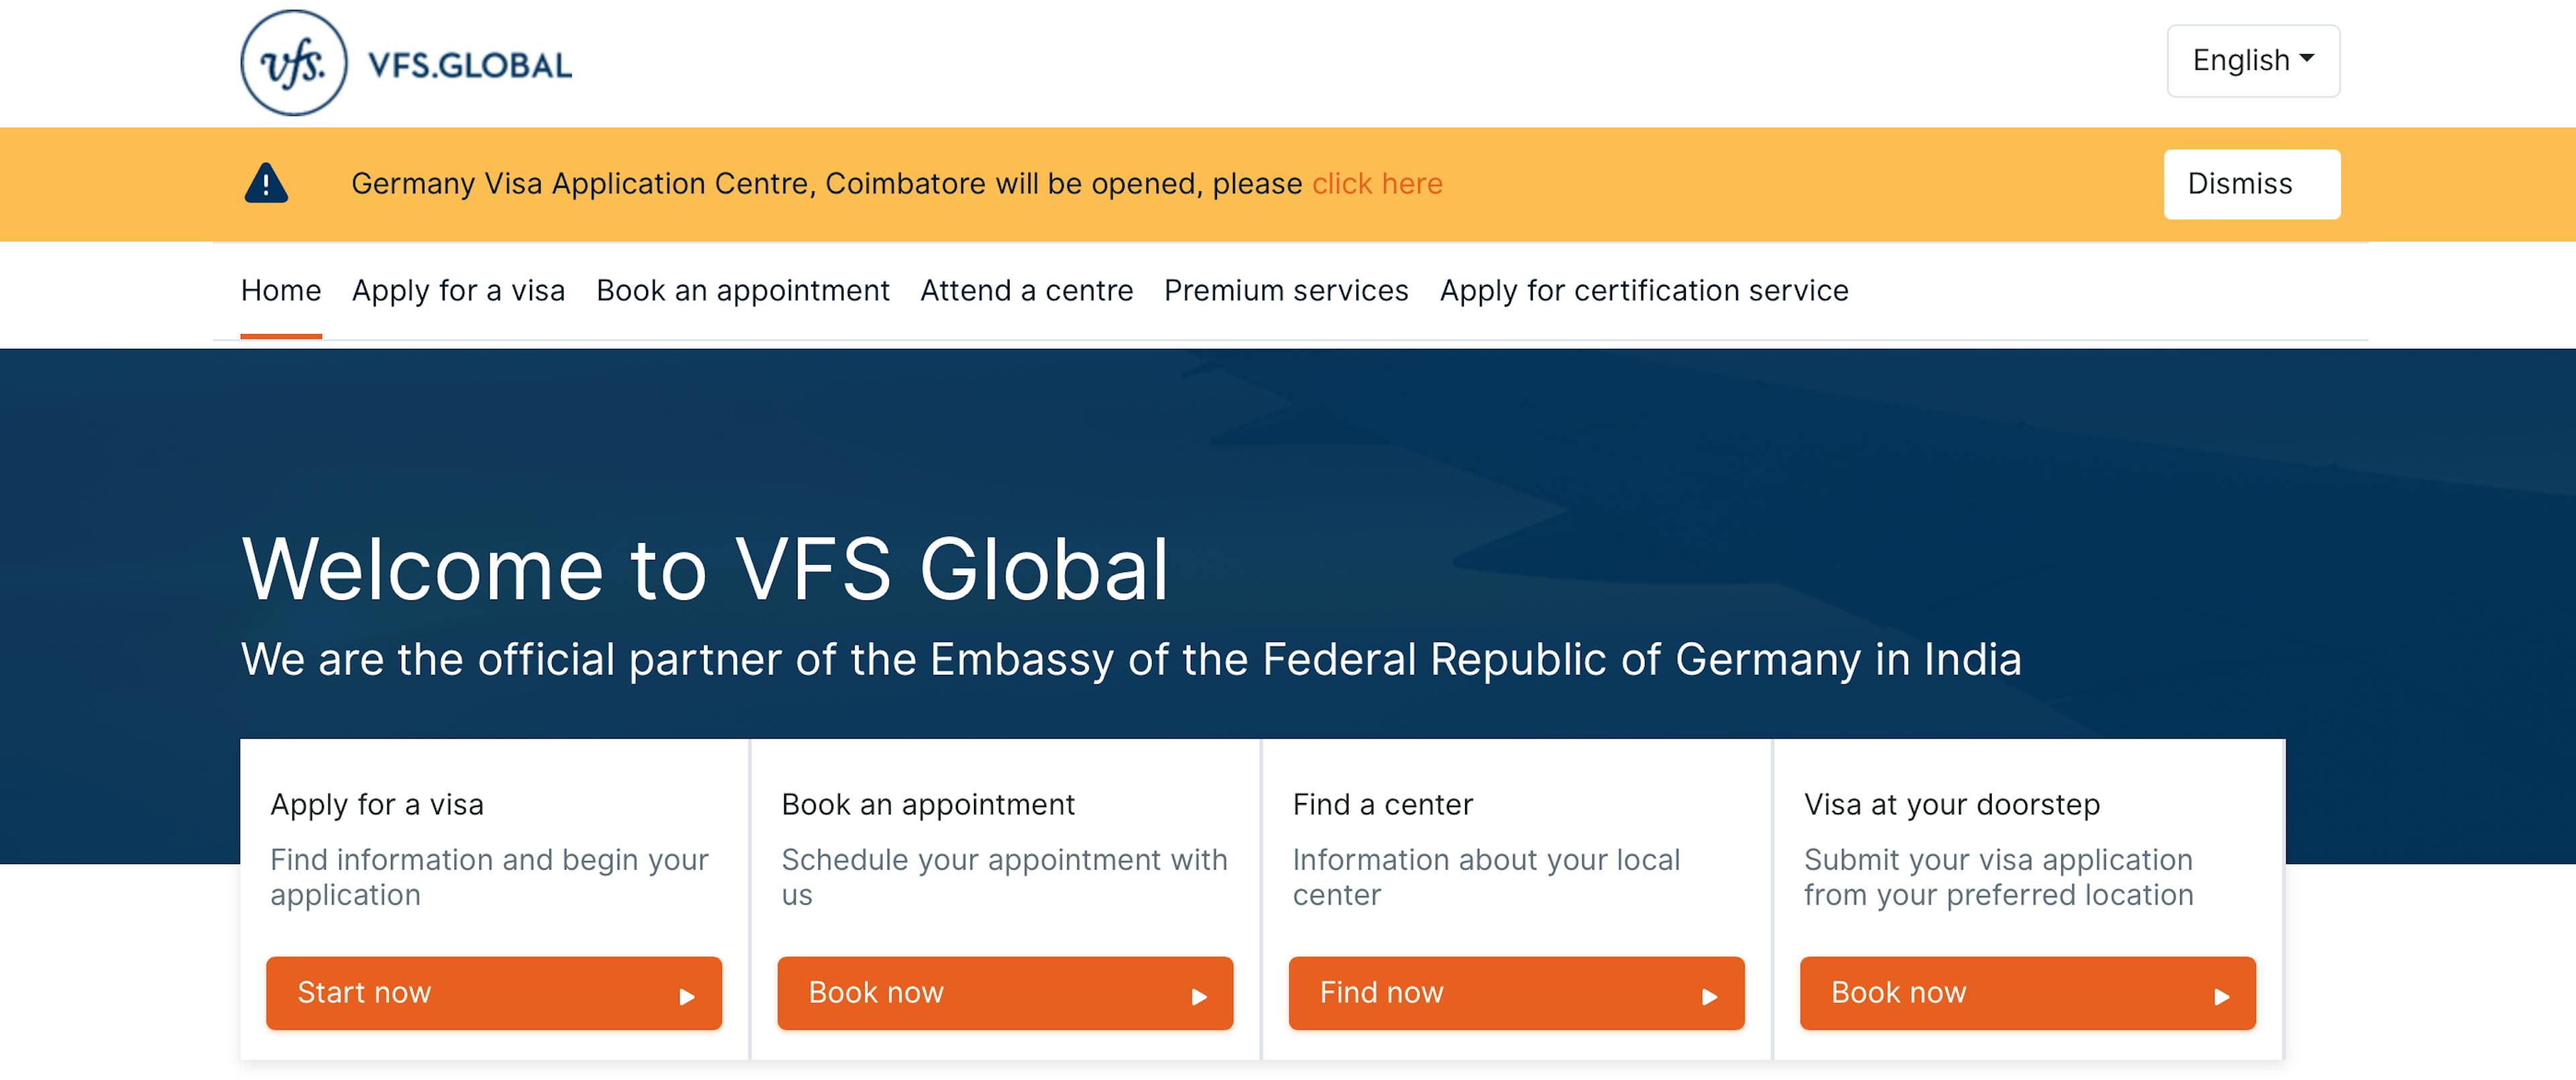Open the Attend a centre nav item
This screenshot has height=1080, width=2576.
coord(1027,290)
